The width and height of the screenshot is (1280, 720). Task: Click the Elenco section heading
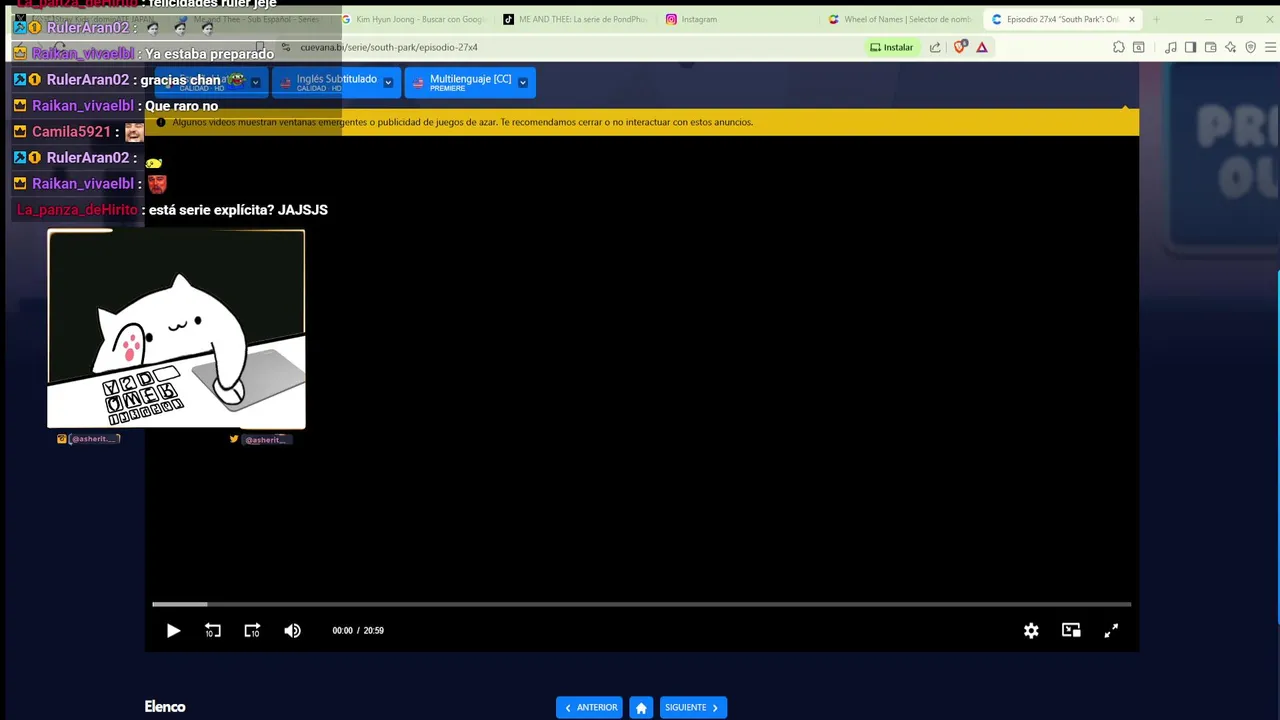pos(165,707)
